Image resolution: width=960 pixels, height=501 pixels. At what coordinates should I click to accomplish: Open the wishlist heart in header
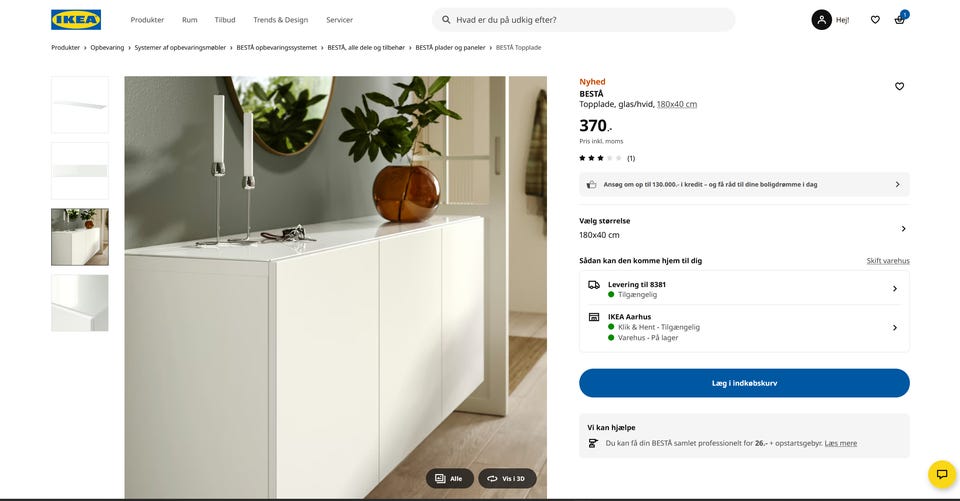tap(875, 20)
